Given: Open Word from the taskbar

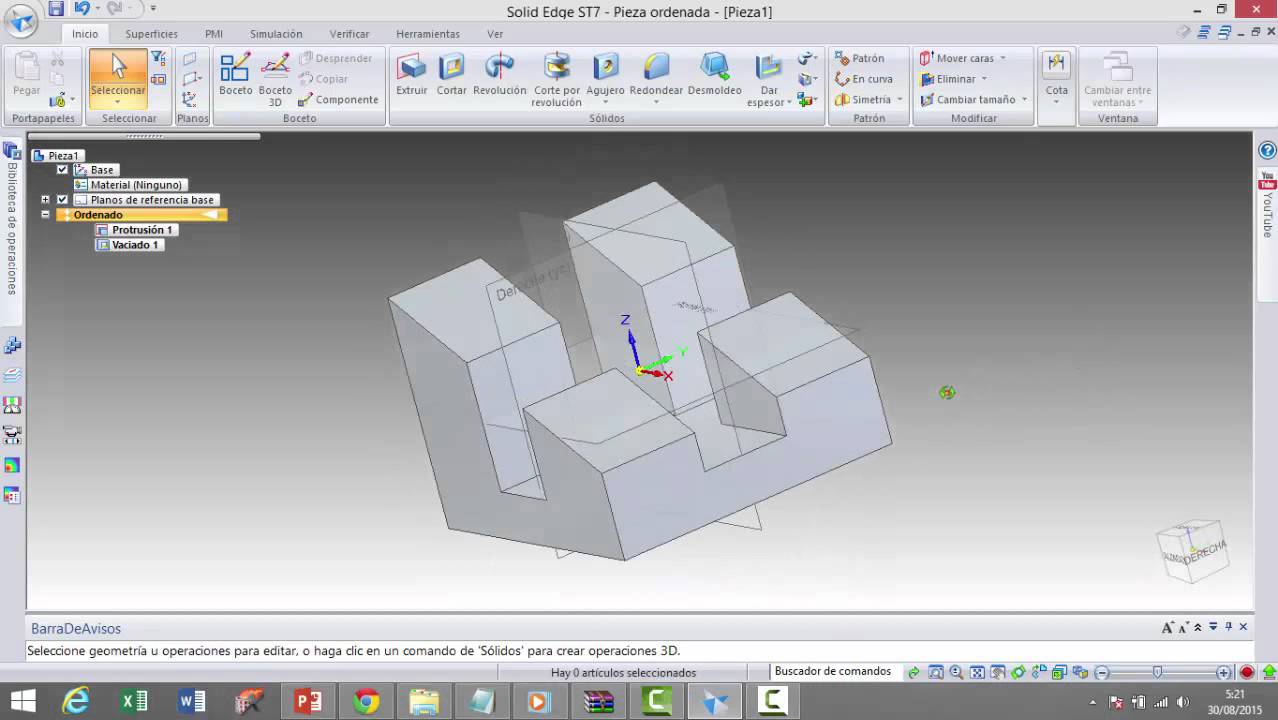Looking at the screenshot, I should pyautogui.click(x=192, y=702).
